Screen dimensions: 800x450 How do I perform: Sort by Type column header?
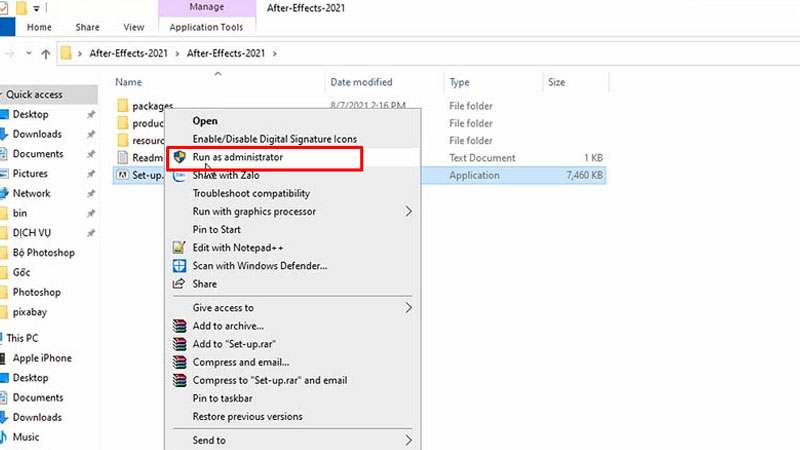459,82
